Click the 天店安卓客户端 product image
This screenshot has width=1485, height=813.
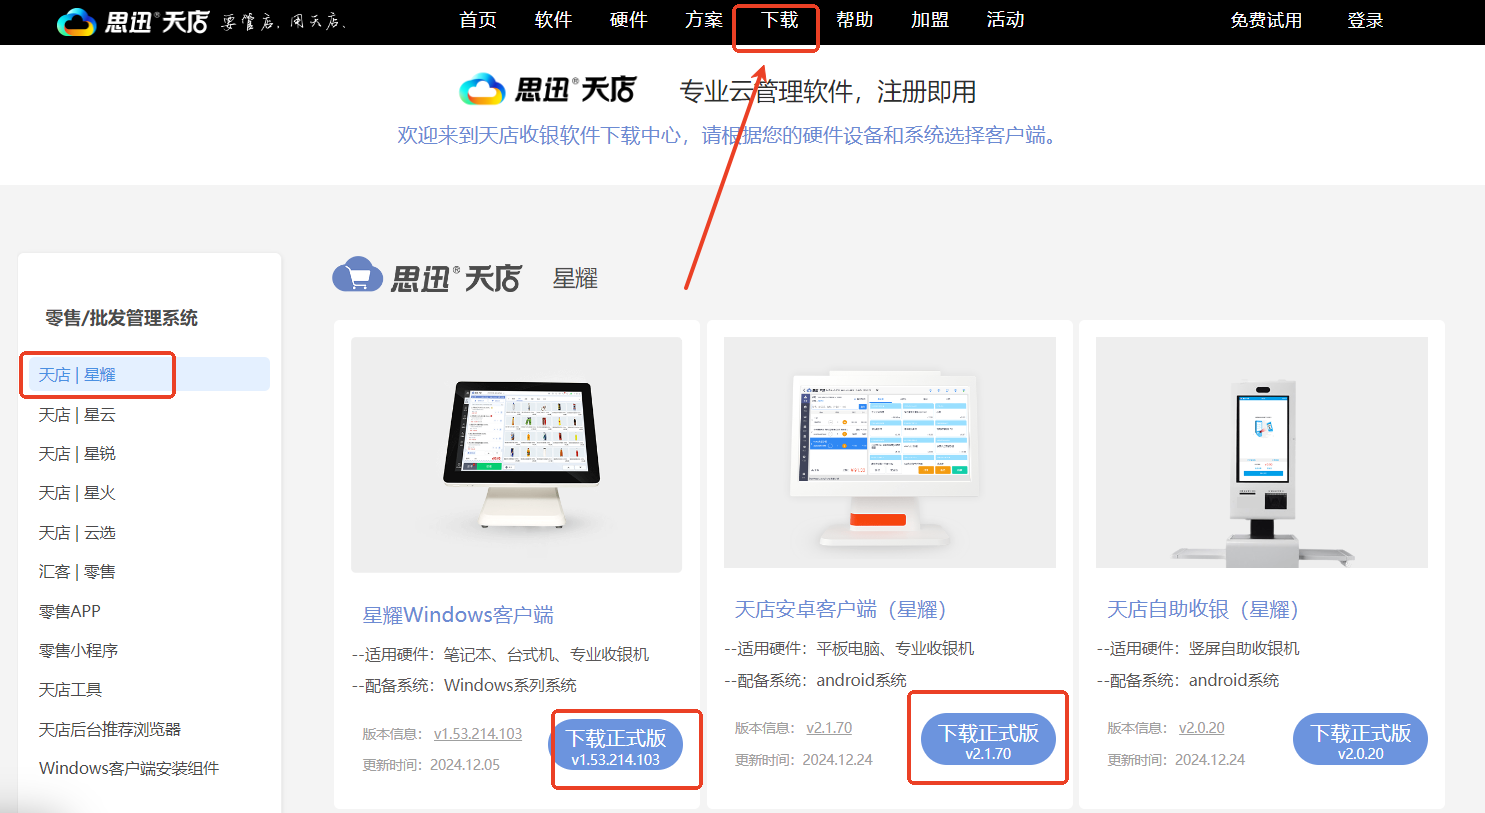[890, 452]
